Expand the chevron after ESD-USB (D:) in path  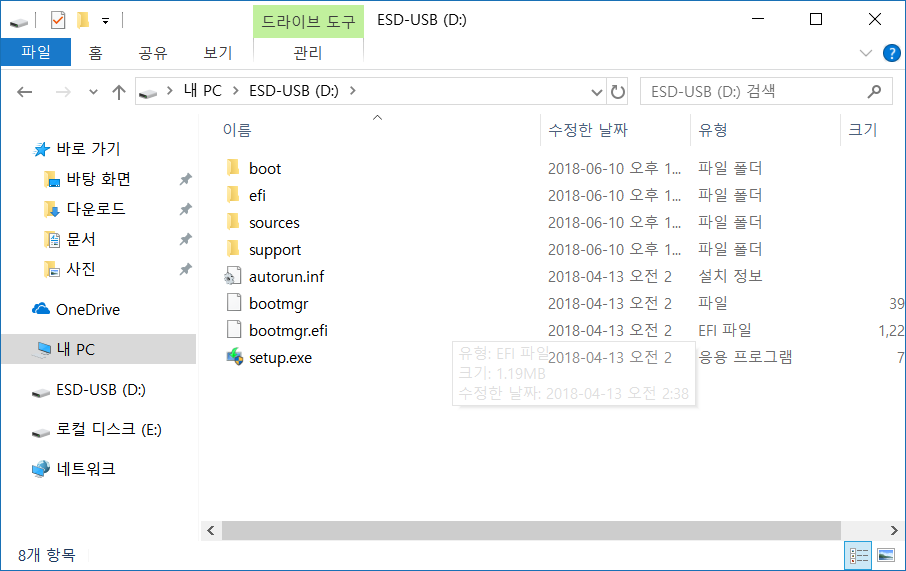pos(352,91)
